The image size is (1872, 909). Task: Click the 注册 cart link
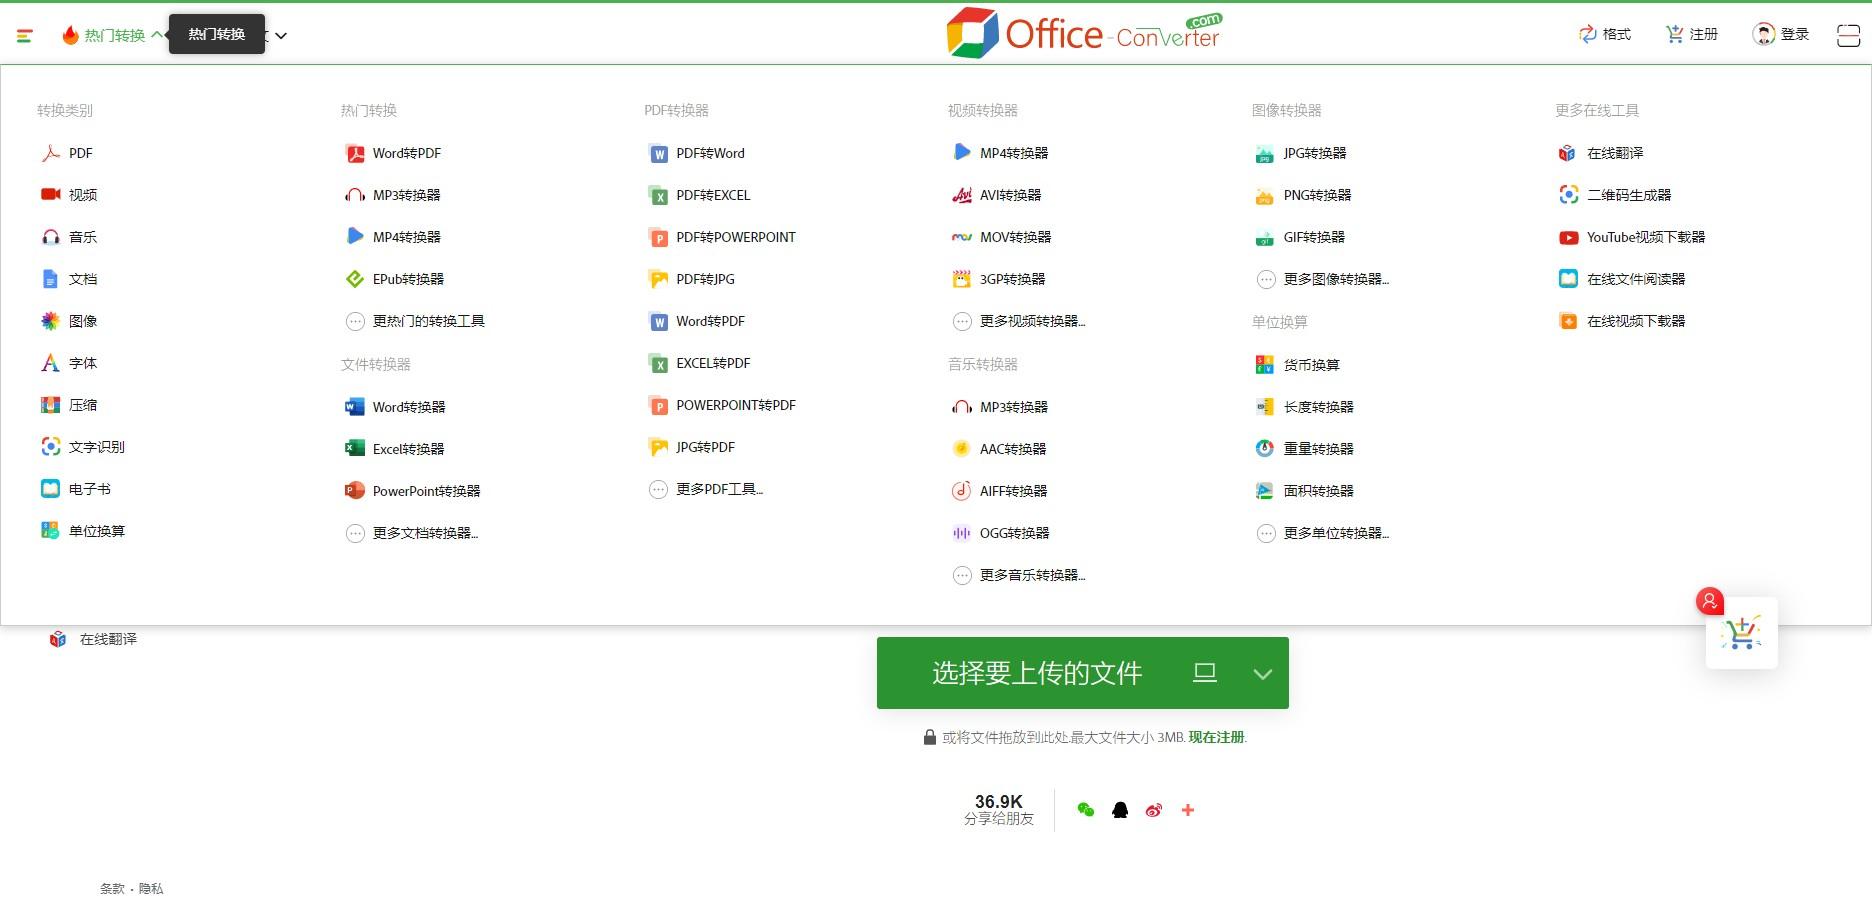tap(1692, 34)
